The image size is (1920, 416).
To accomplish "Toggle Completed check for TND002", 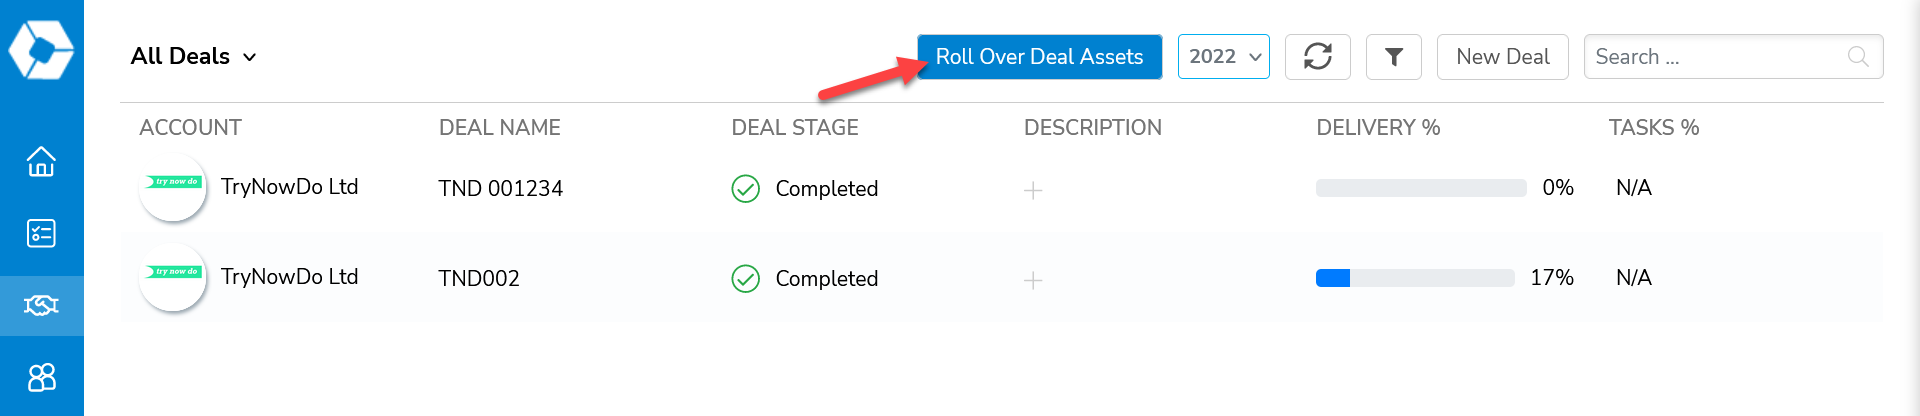I will click(x=746, y=278).
